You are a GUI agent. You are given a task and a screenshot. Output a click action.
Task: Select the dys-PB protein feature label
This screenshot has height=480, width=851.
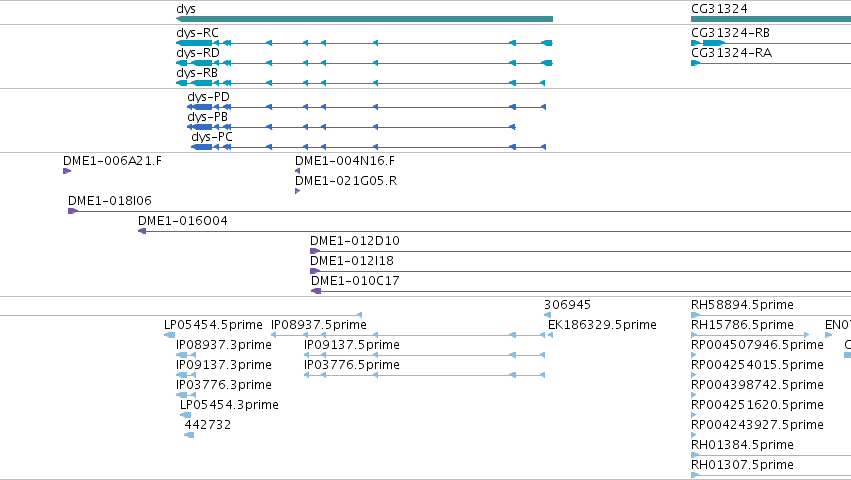pyautogui.click(x=207, y=117)
